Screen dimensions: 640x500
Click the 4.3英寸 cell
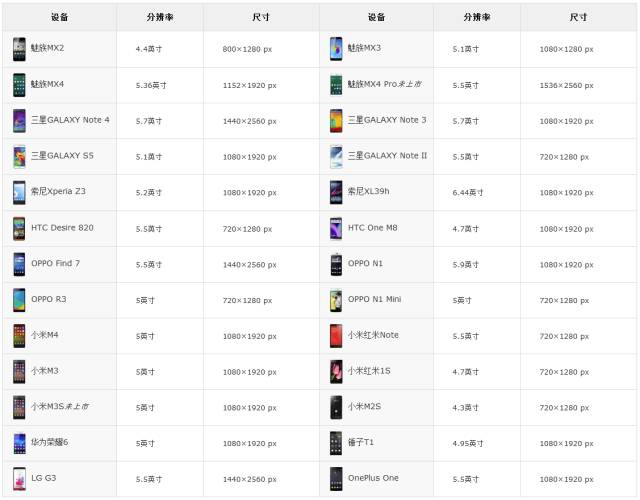465,407
